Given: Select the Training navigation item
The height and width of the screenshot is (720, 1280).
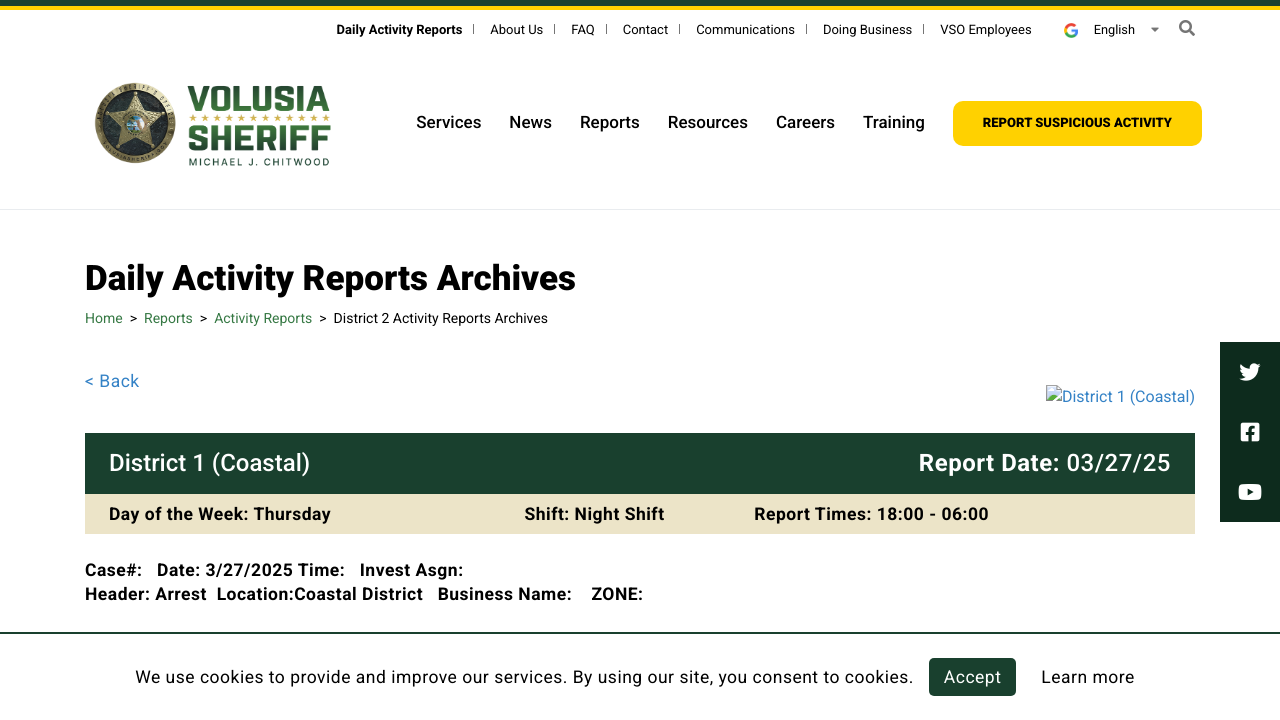Looking at the screenshot, I should click(893, 122).
